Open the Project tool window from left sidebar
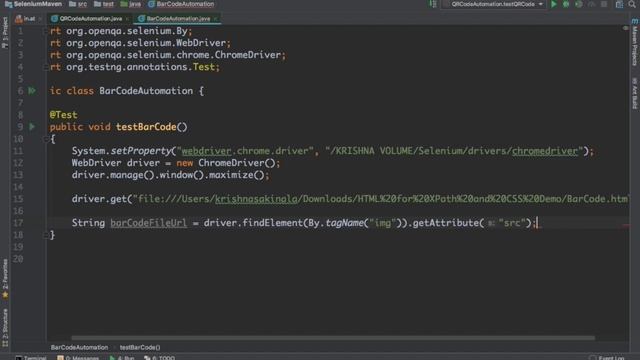Screen dimensions: 640x360 click(x=5, y=33)
